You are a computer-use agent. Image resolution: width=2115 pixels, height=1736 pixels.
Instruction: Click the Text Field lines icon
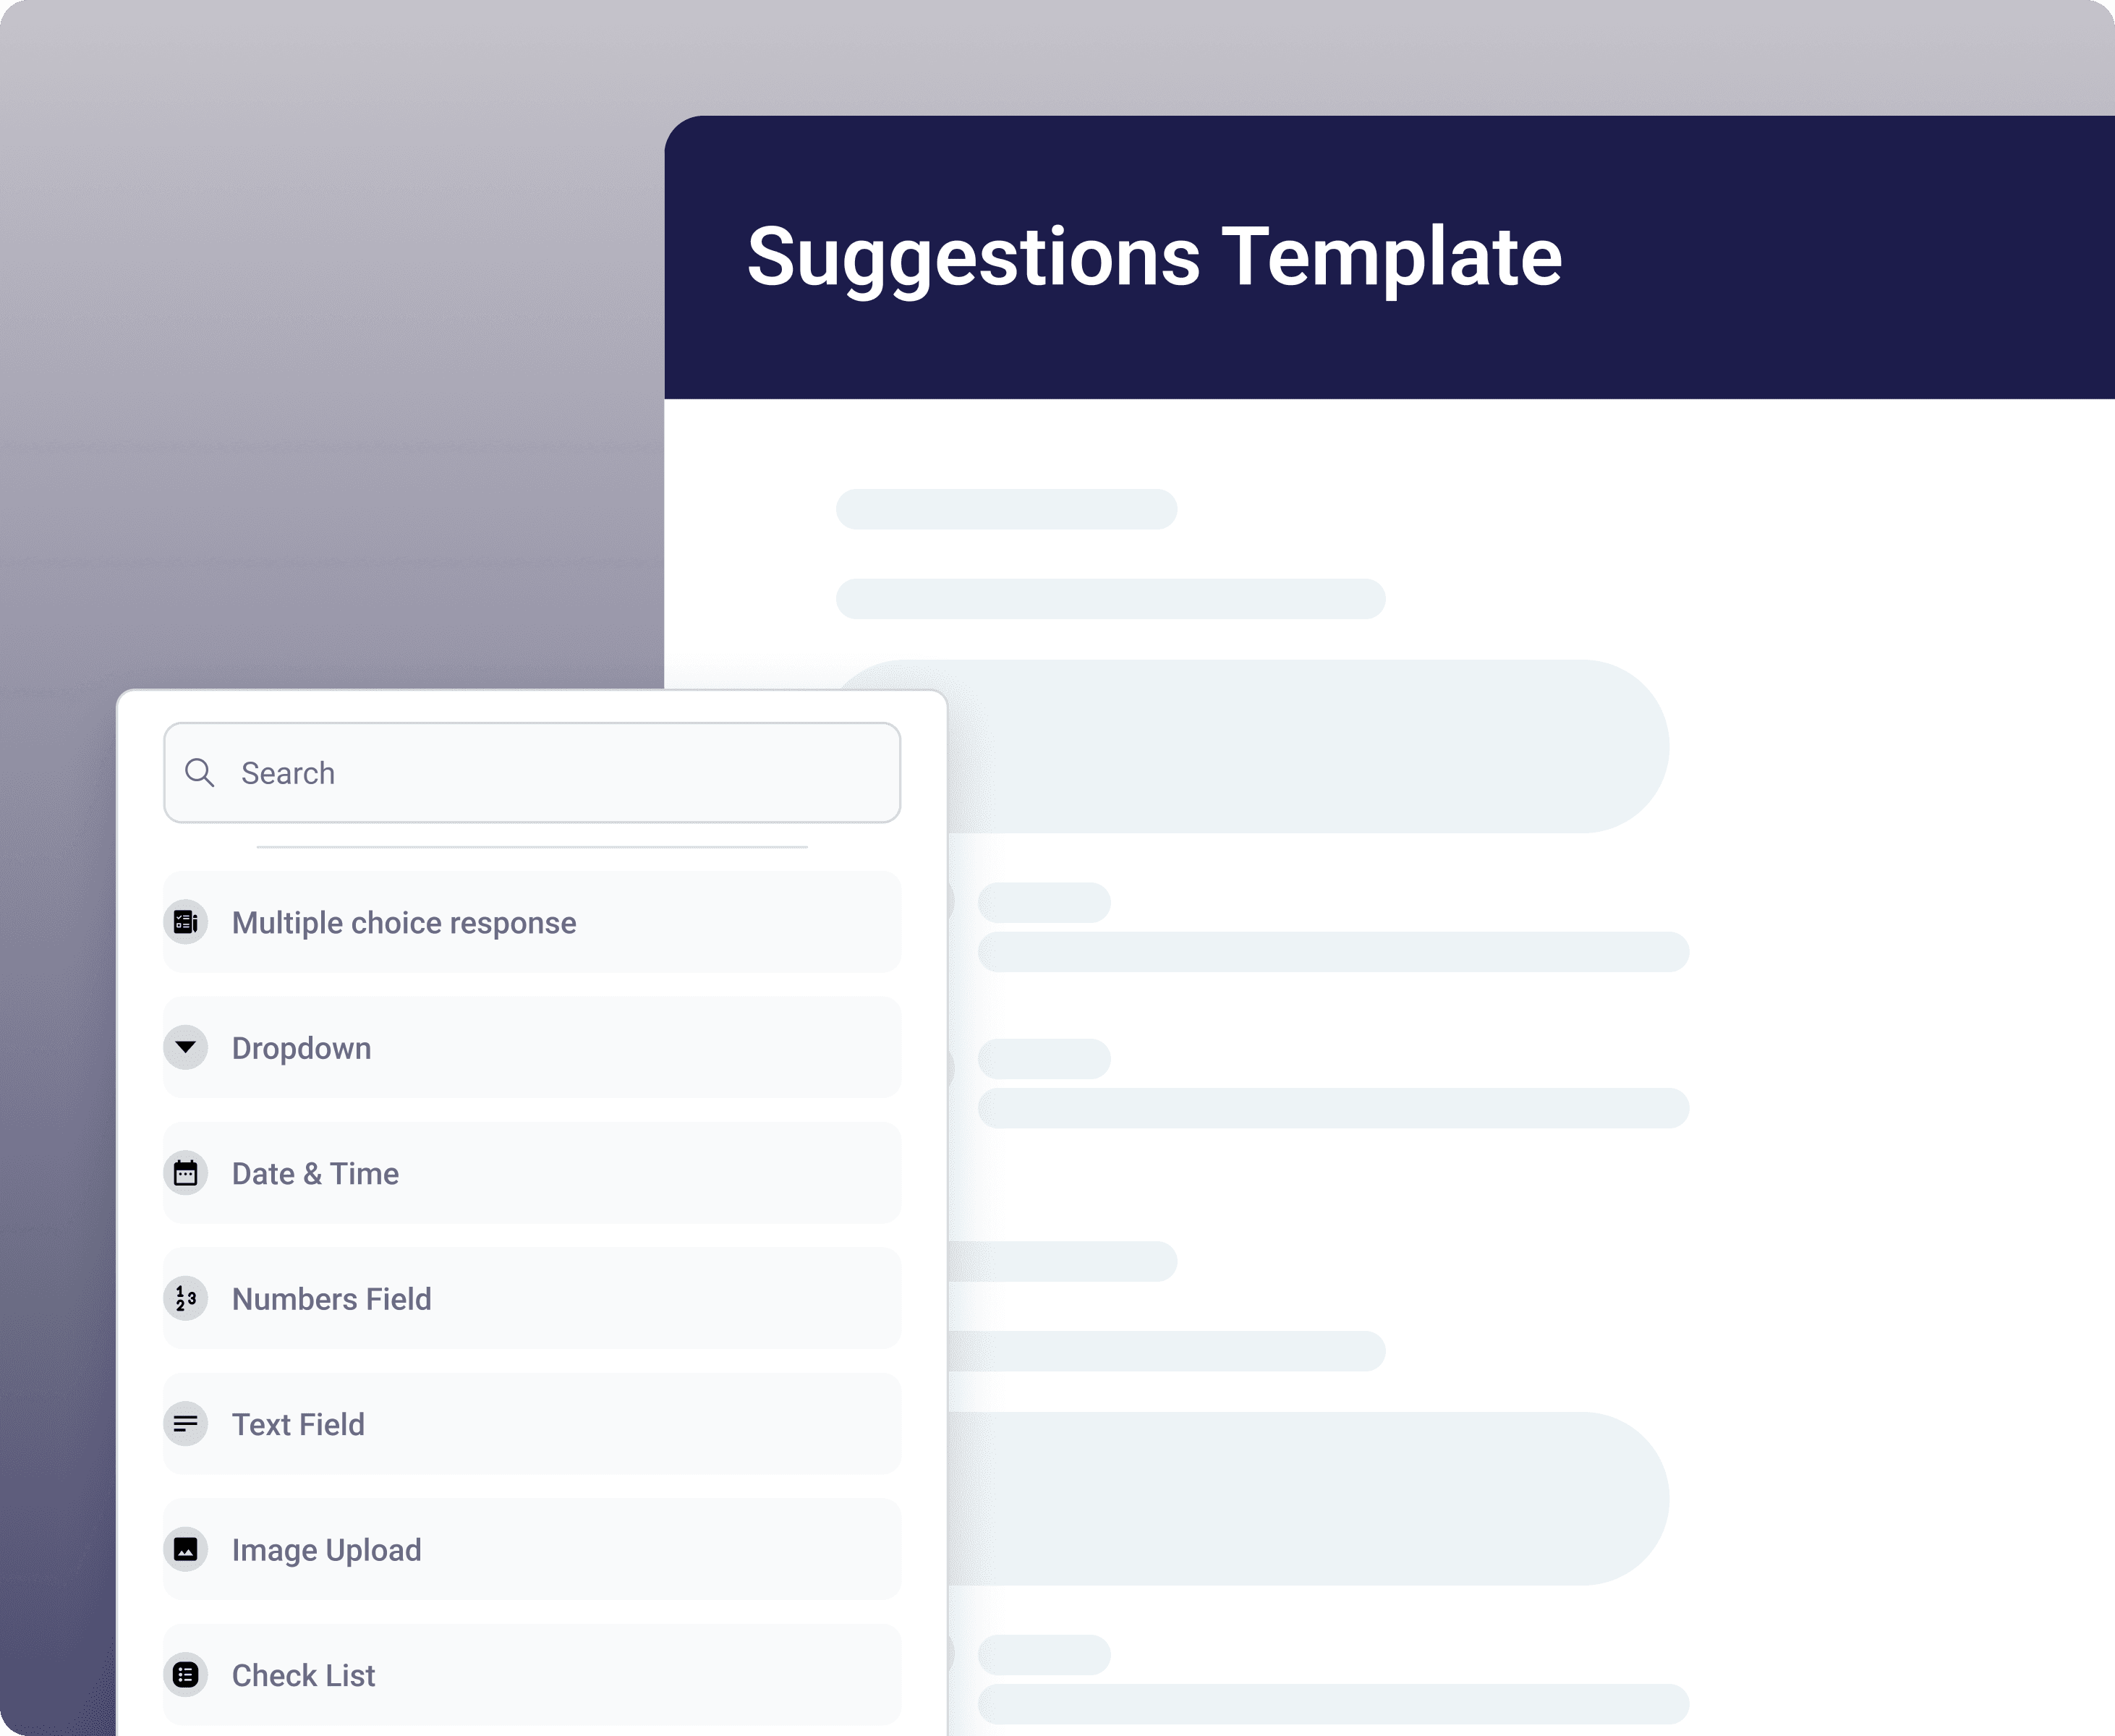(186, 1424)
